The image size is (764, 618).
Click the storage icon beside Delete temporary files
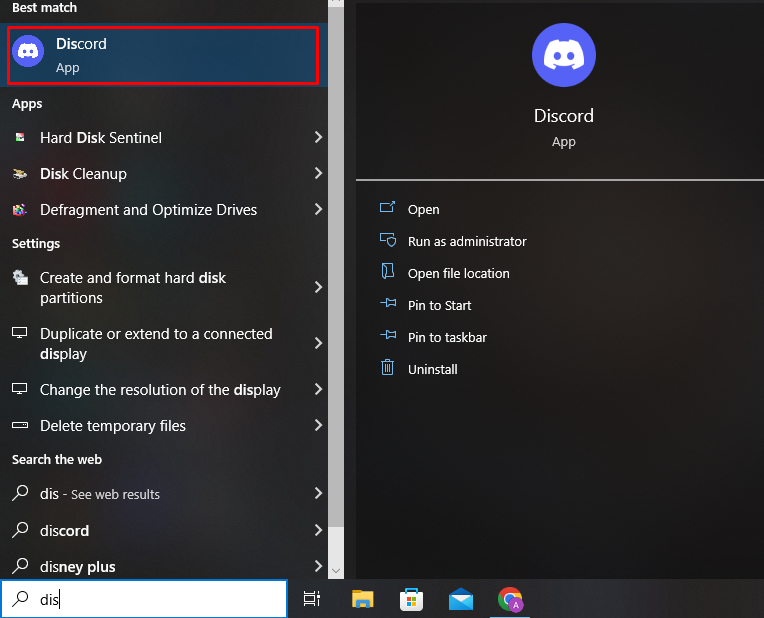(x=20, y=425)
